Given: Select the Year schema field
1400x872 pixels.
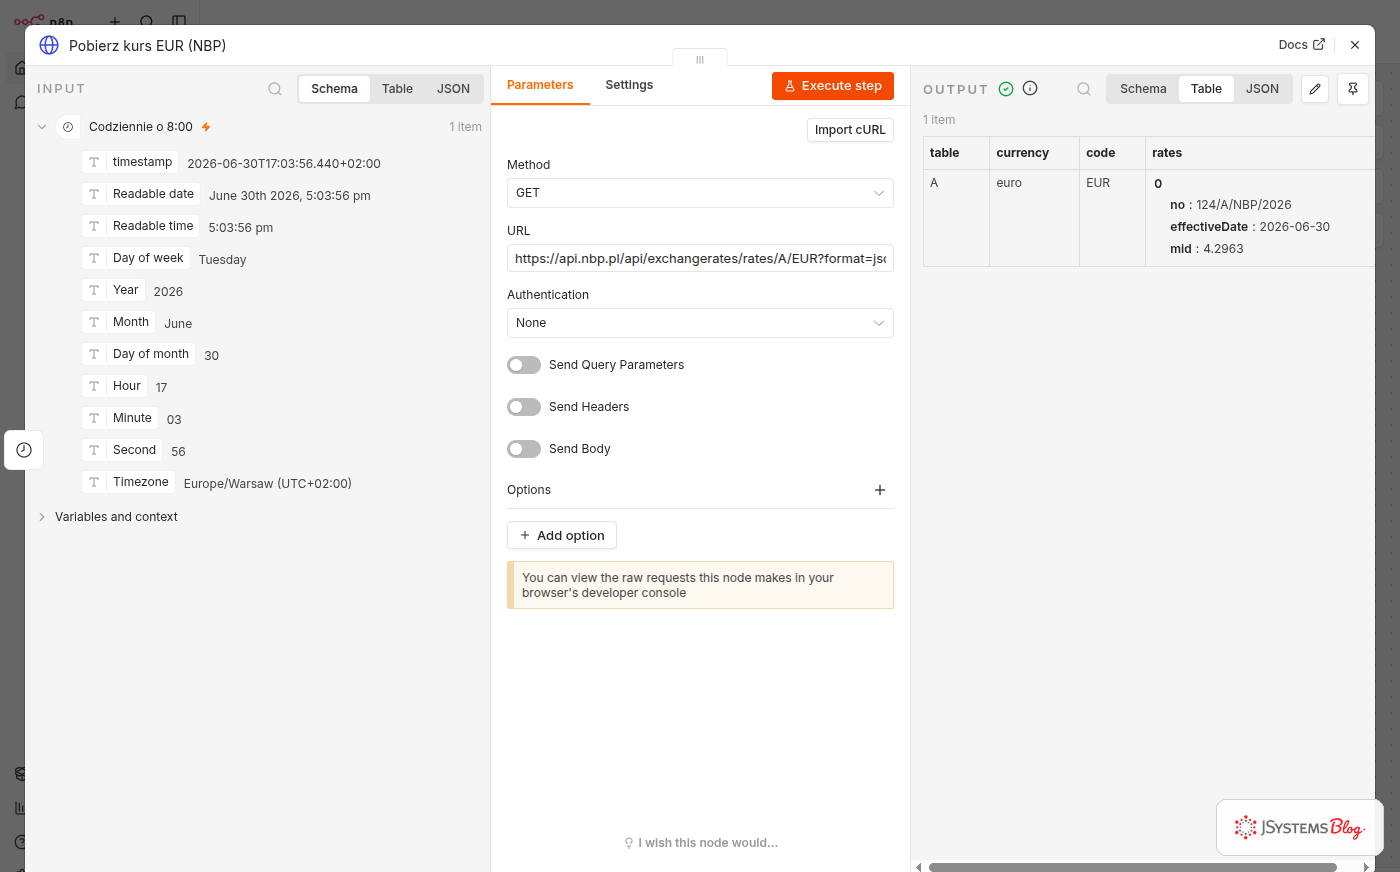Looking at the screenshot, I should pyautogui.click(x=113, y=290).
